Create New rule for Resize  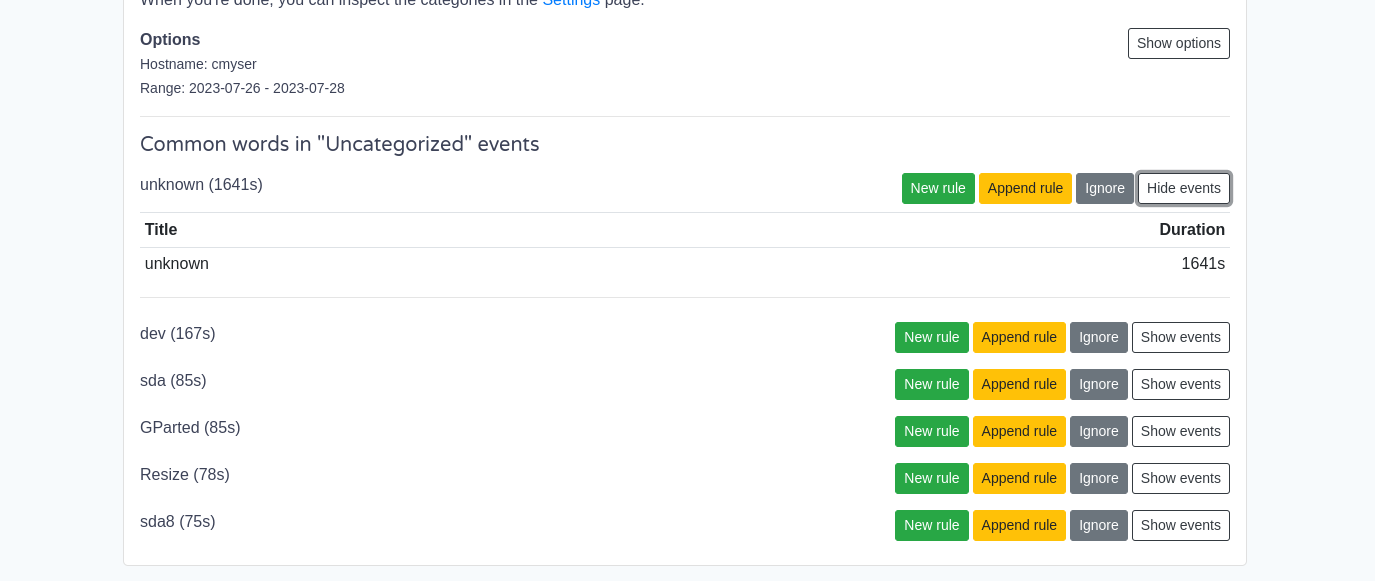[x=932, y=478]
